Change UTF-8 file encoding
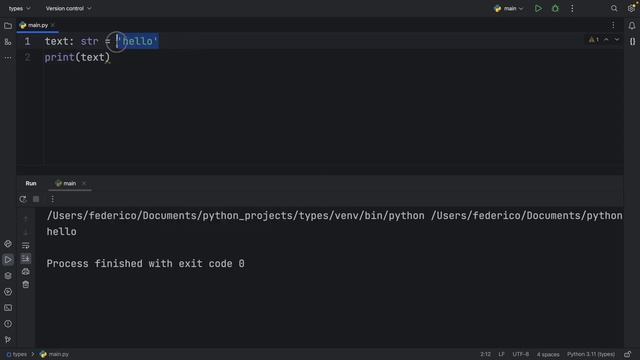The width and height of the screenshot is (640, 360). 520,354
